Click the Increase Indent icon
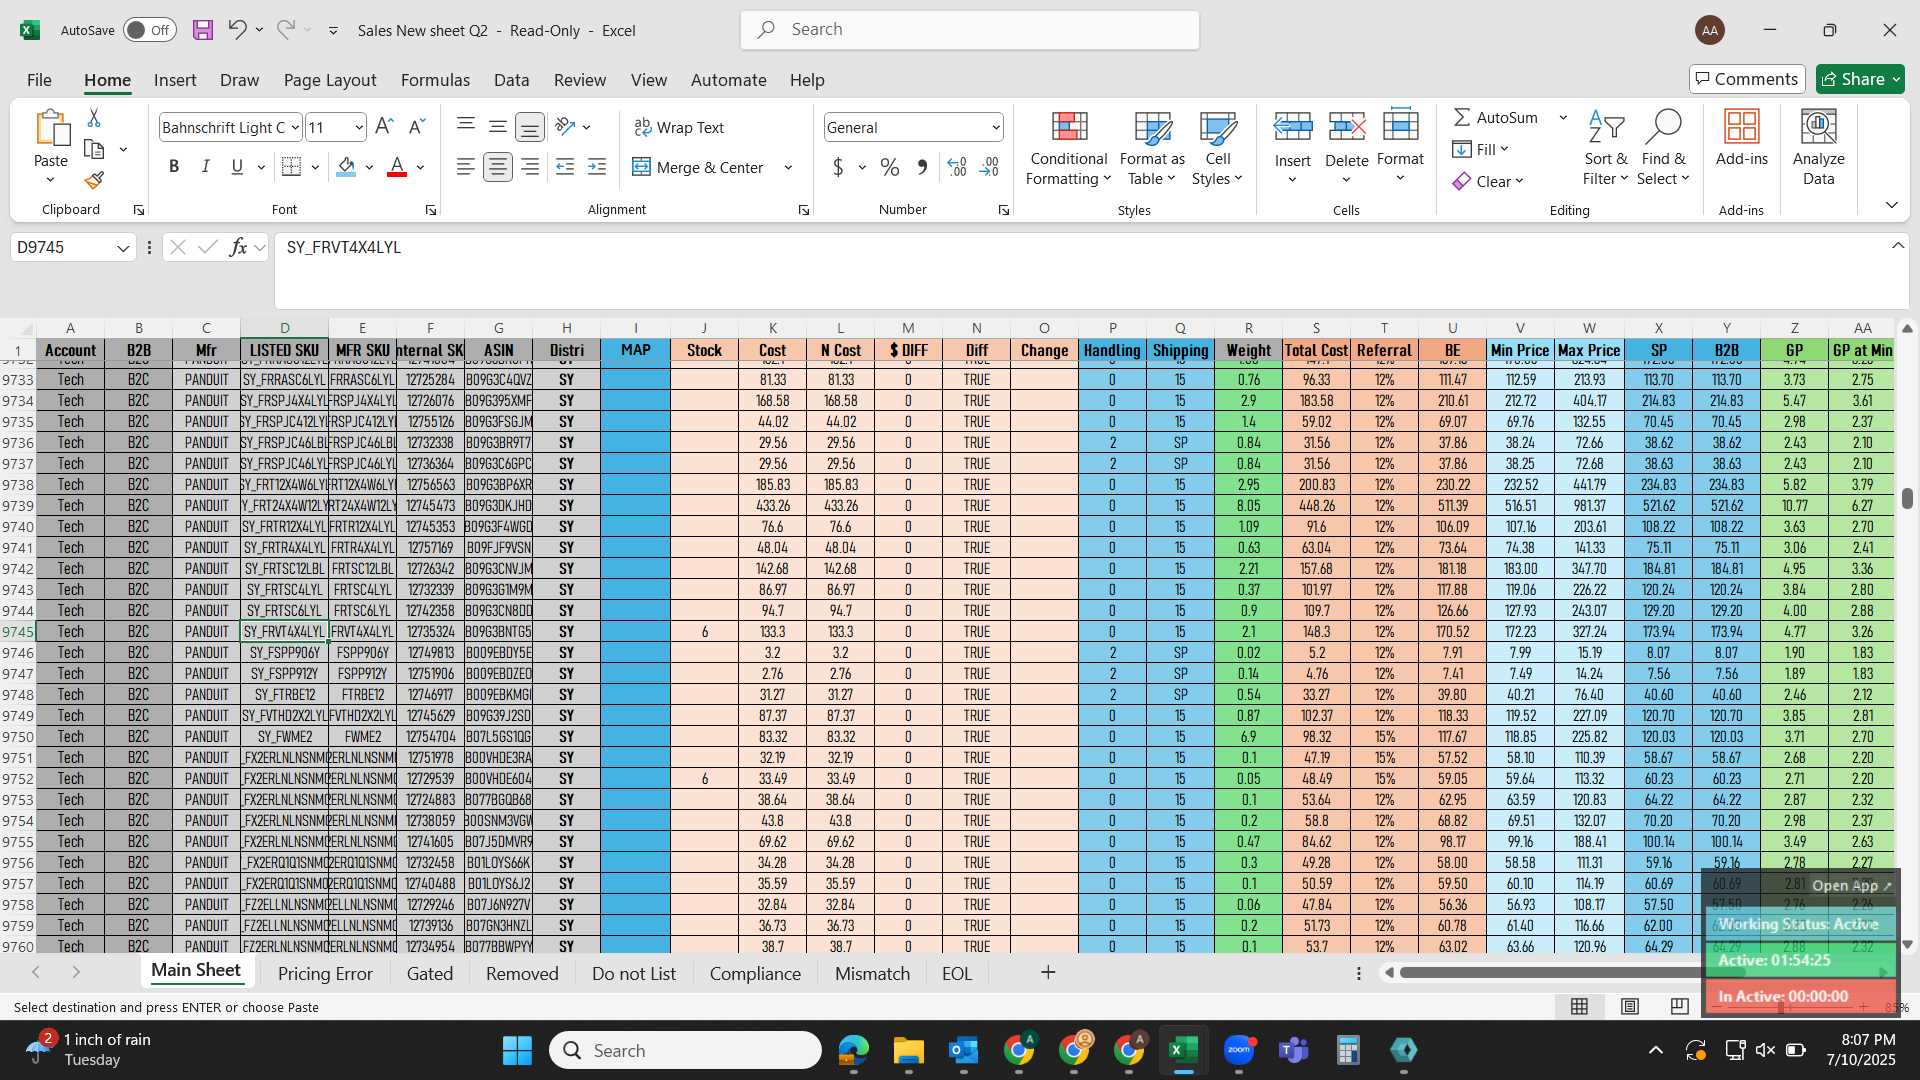This screenshot has height=1080, width=1920. pyautogui.click(x=597, y=167)
